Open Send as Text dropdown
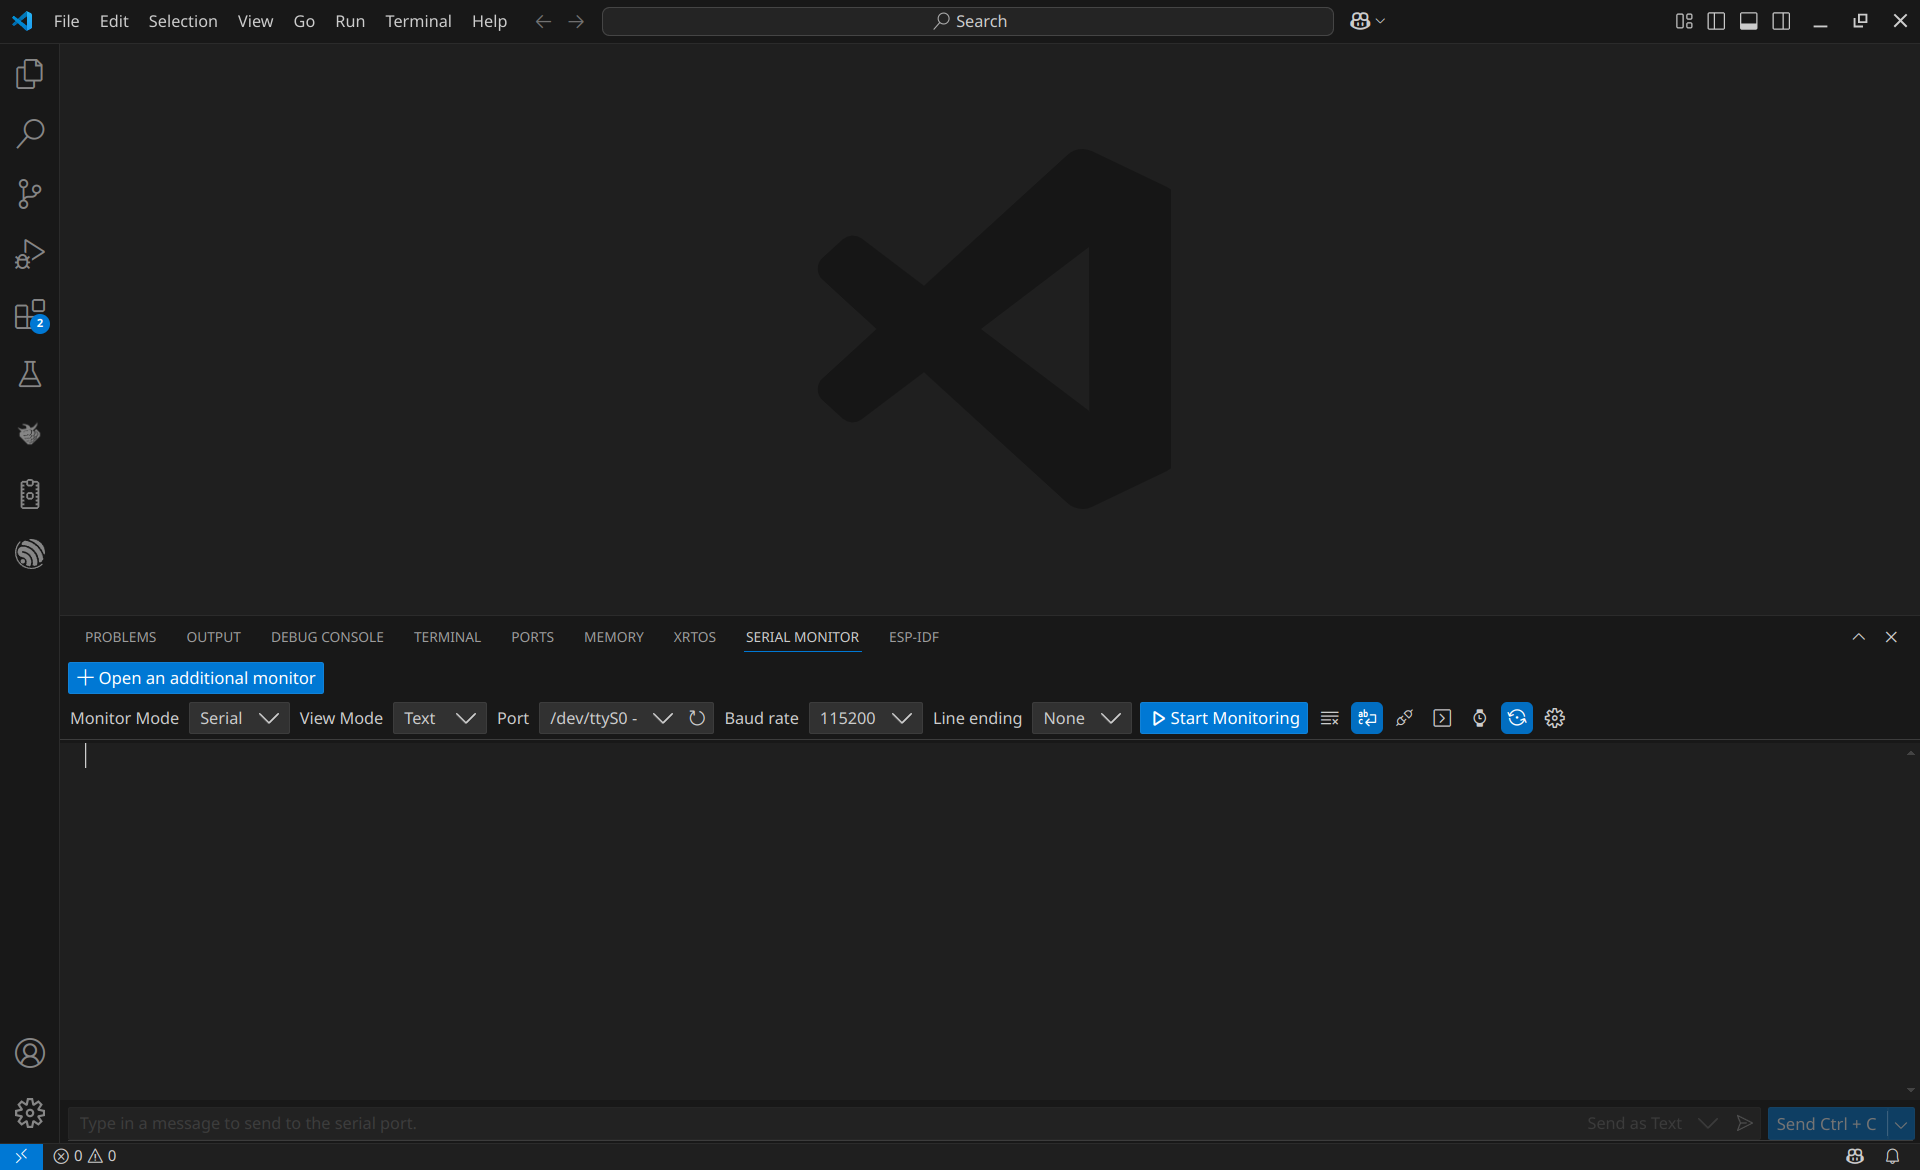 (x=1652, y=1123)
